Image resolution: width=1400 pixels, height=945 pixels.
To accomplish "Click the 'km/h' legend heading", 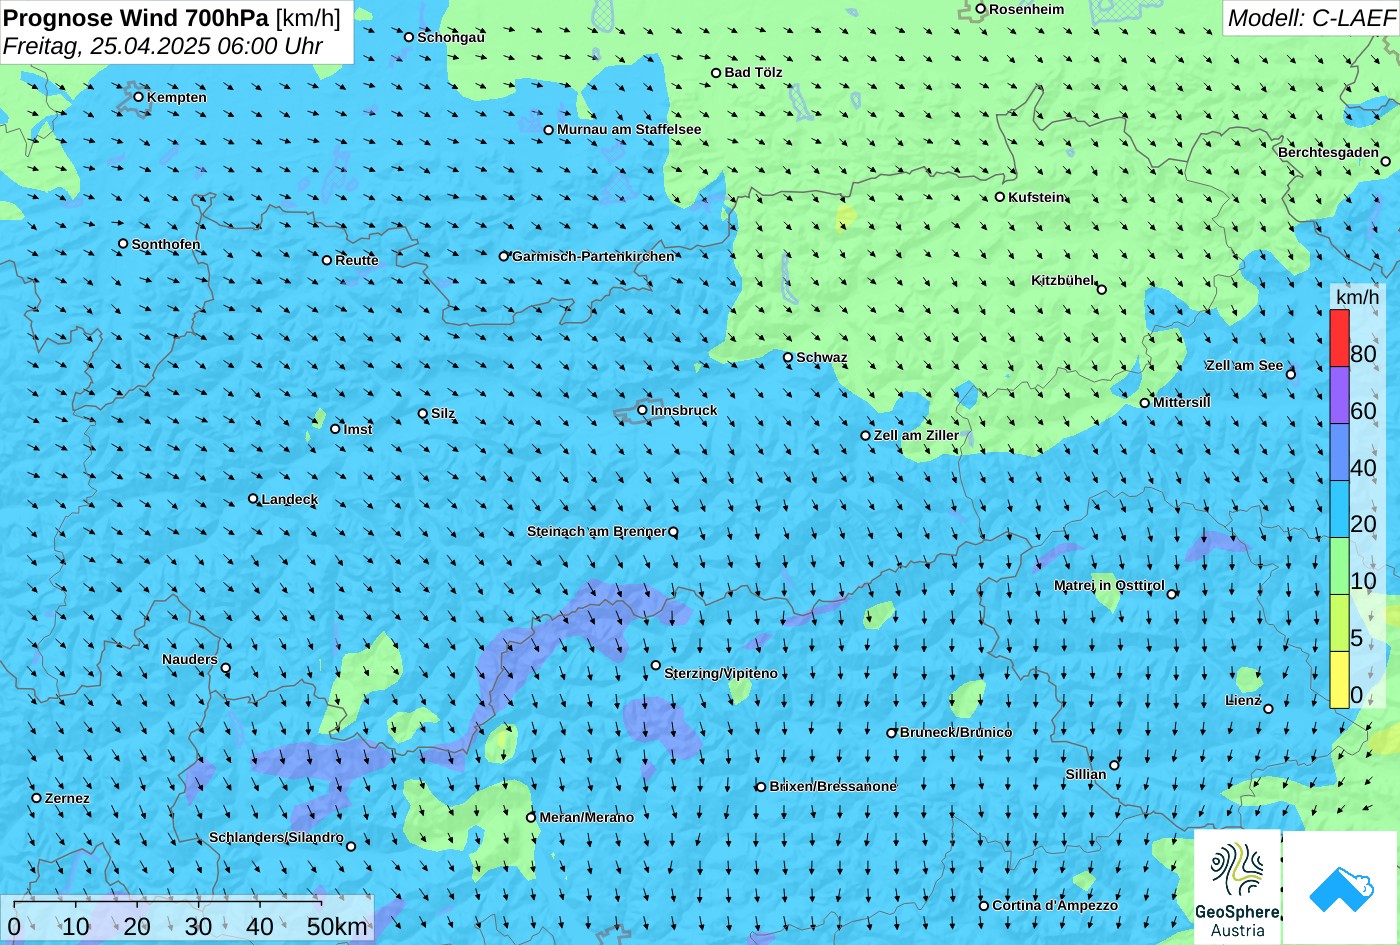I will coord(1357,297).
